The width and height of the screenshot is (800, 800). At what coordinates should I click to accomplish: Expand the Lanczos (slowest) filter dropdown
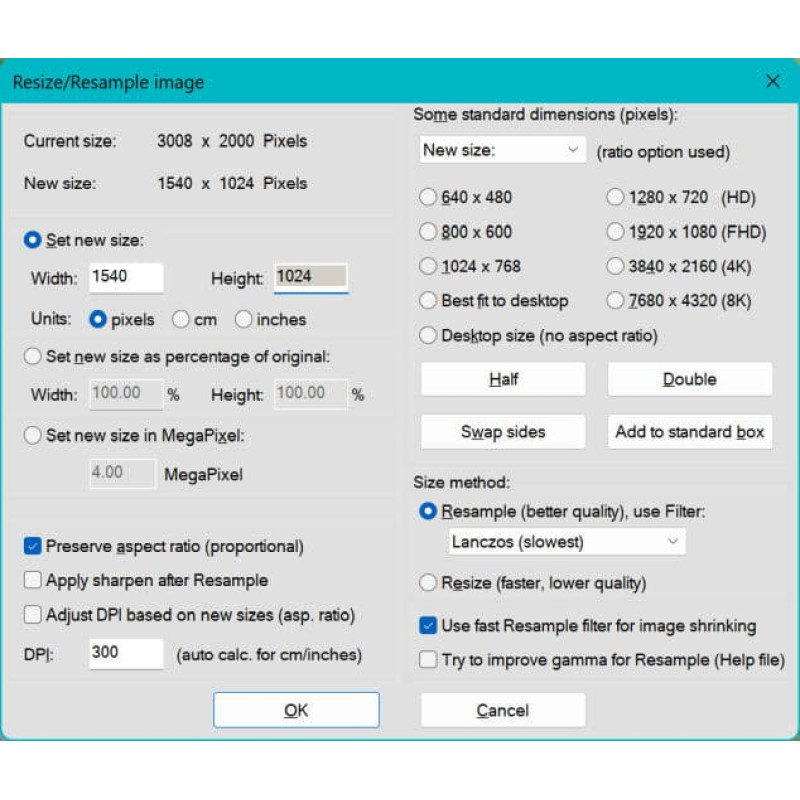[x=567, y=541]
